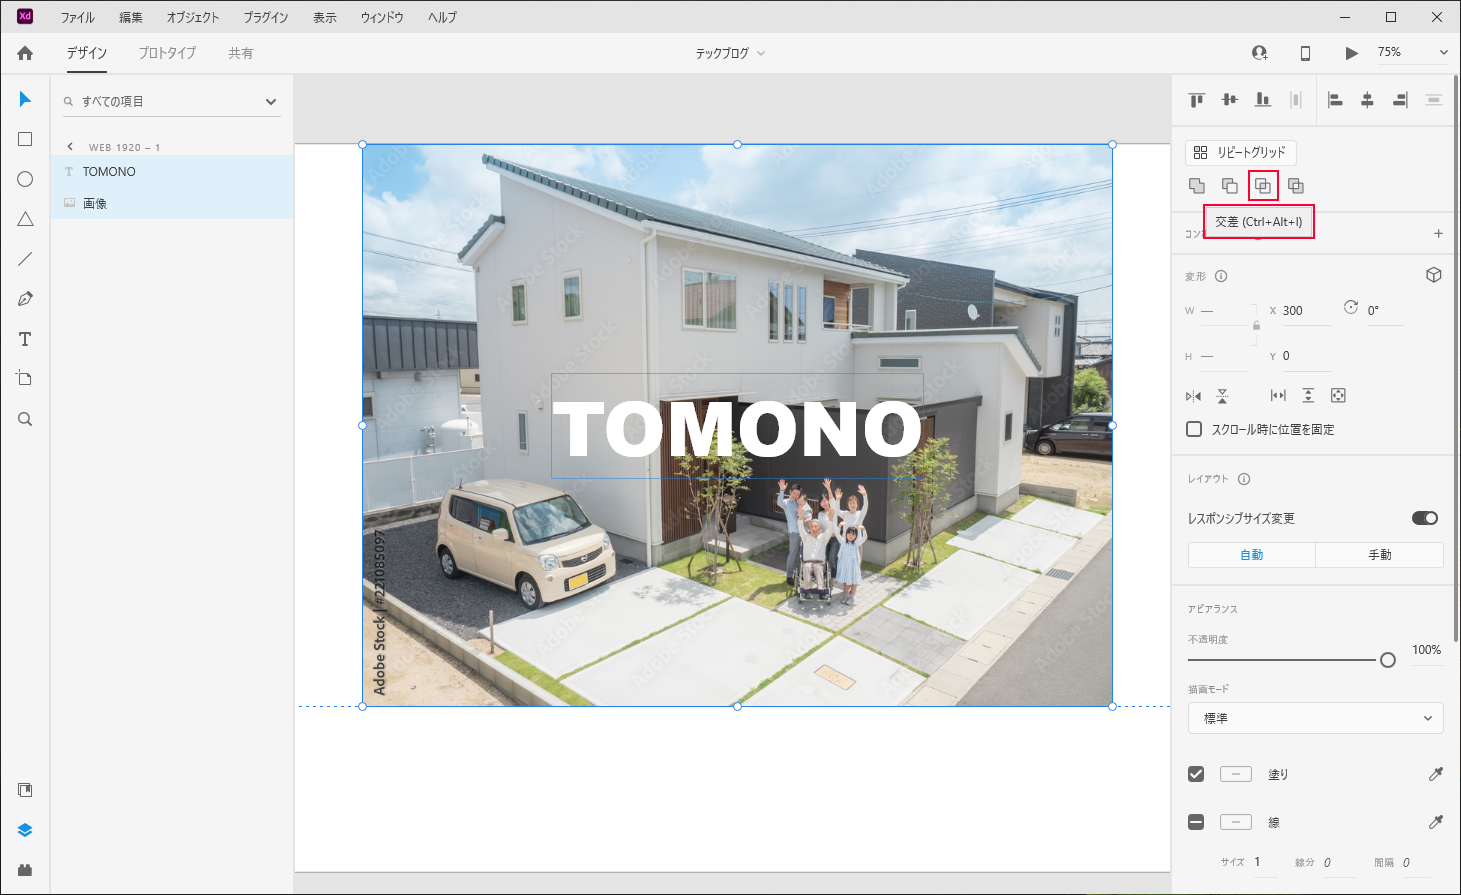This screenshot has height=895, width=1461.
Task: Select the Pen tool
Action: [24, 298]
